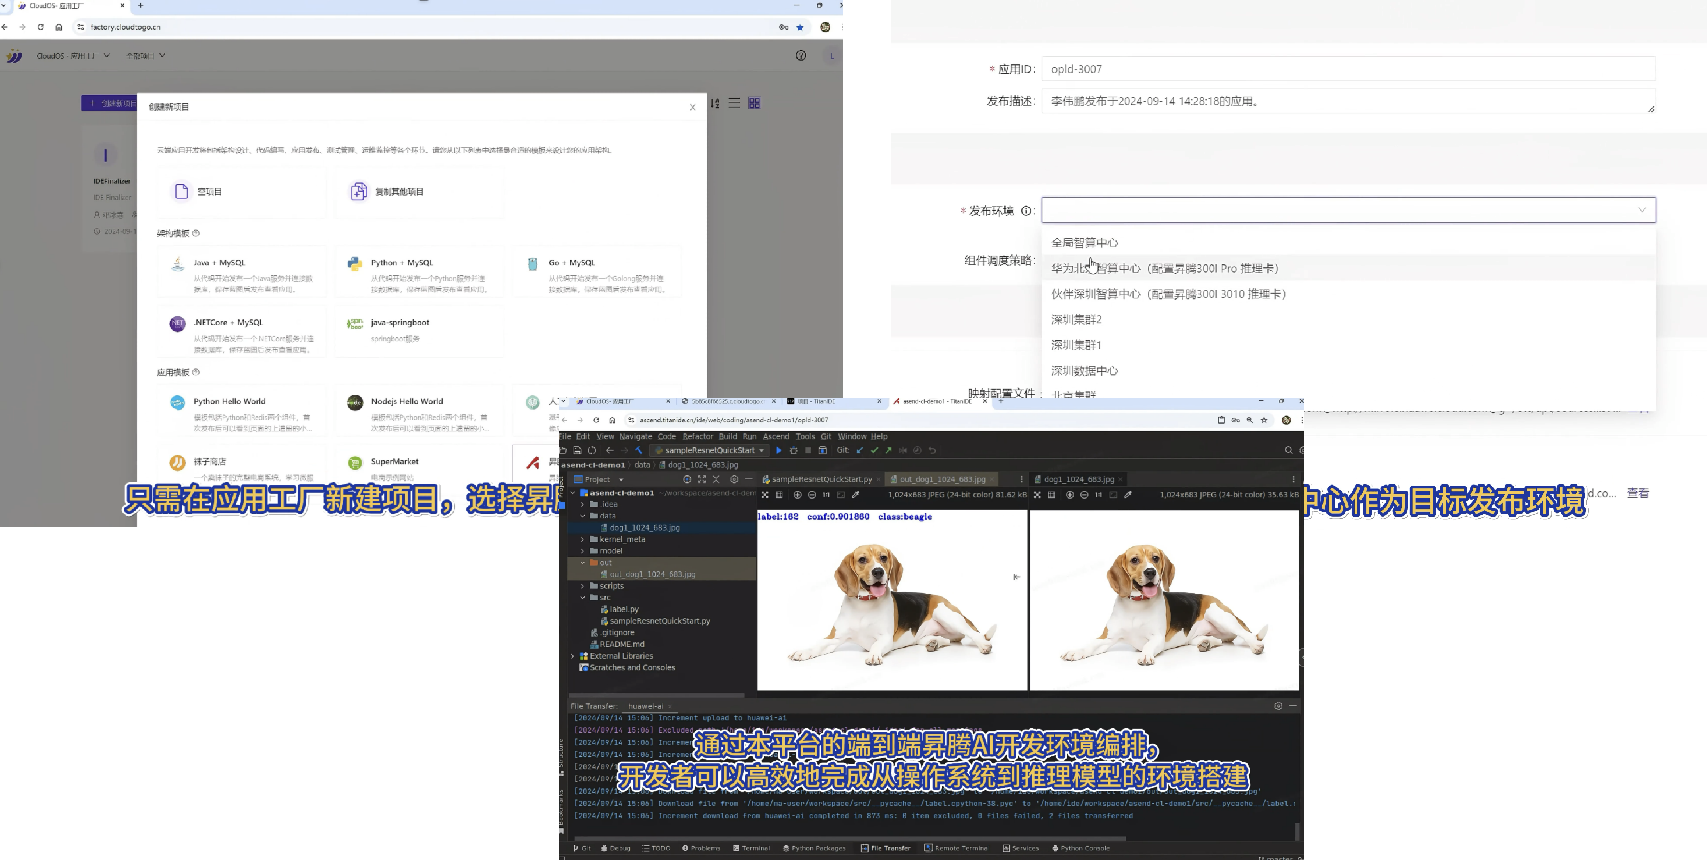
Task: Click the Git commit checkmark icon
Action: 874,451
